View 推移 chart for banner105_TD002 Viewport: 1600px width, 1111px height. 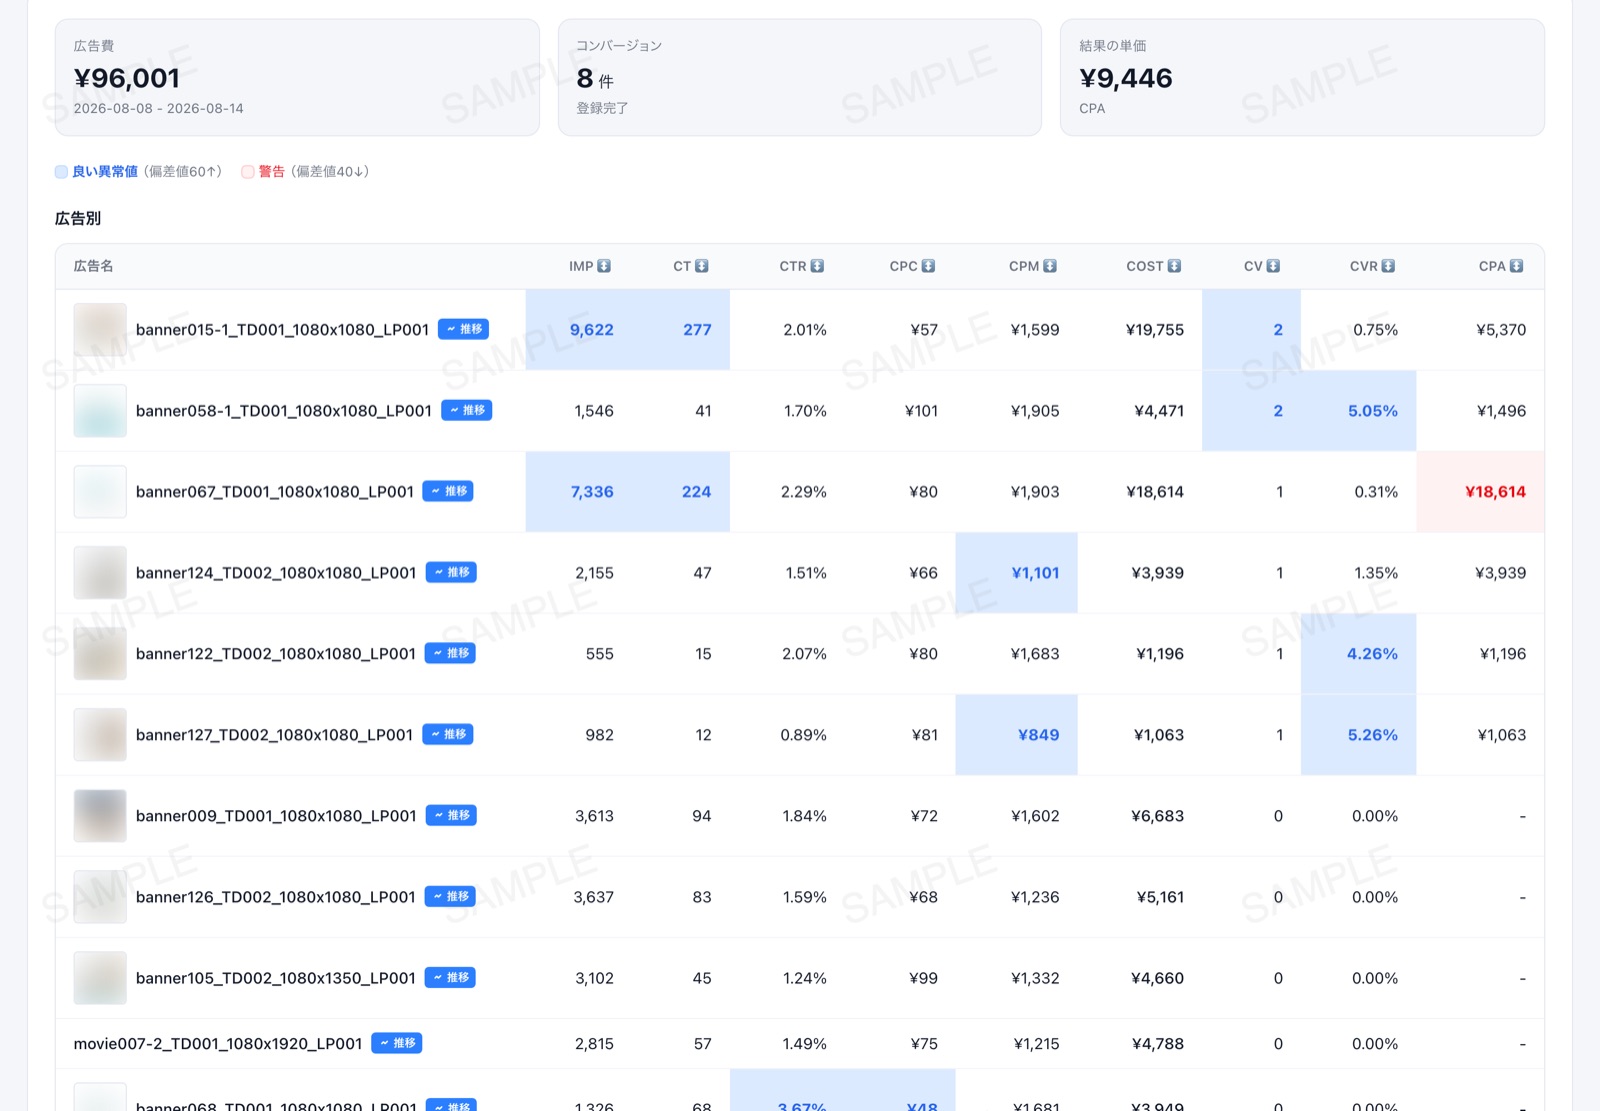click(x=450, y=977)
